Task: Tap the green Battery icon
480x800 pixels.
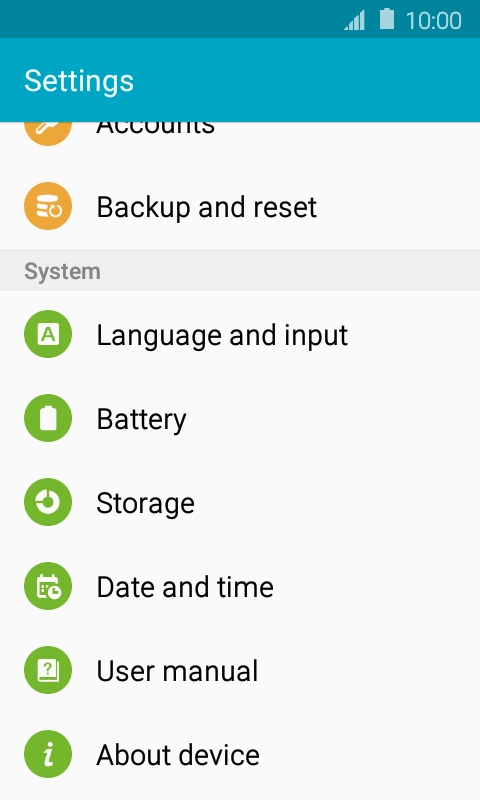Action: (x=48, y=418)
